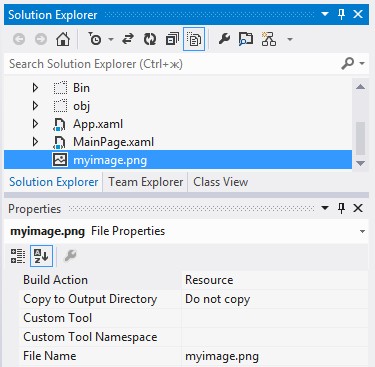This screenshot has width=375, height=367.
Task: Expand the obj folder node
Action: (35, 106)
